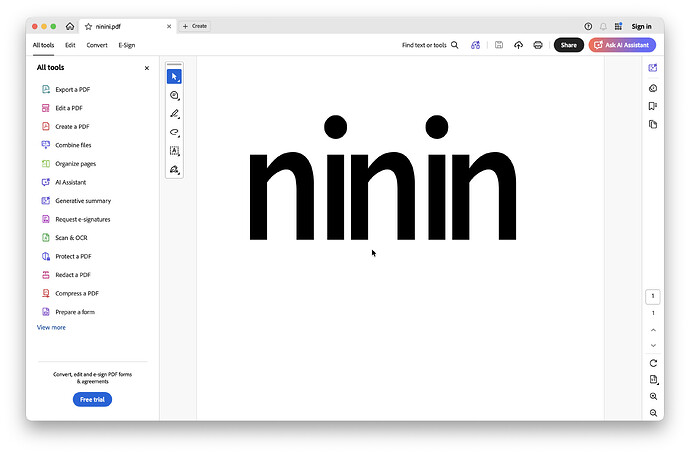Screen dimensions: 690x455
Task: Click the View more link
Action: coord(51,327)
